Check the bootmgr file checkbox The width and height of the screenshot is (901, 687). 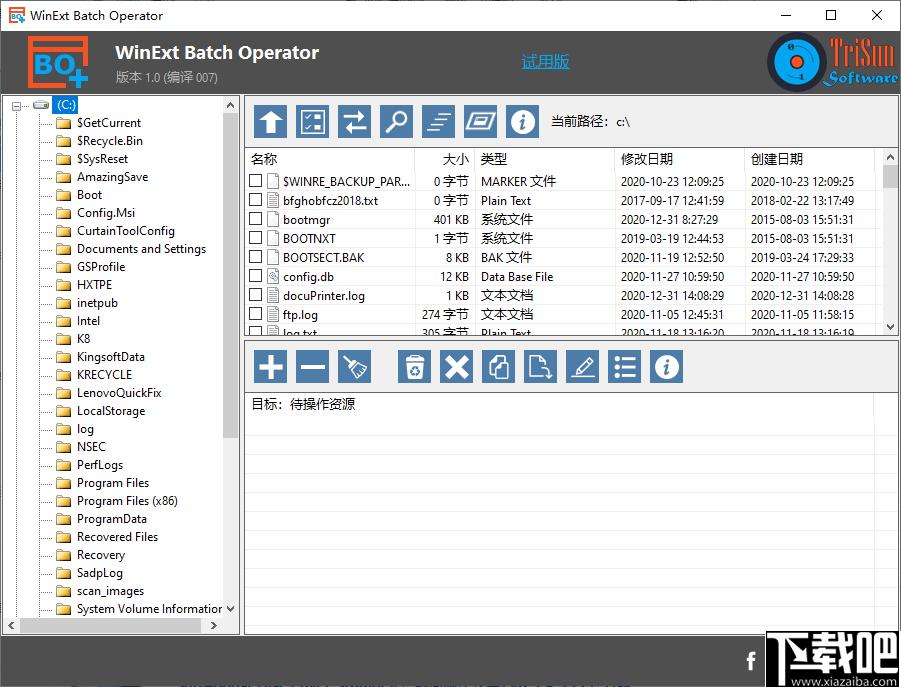pos(256,219)
